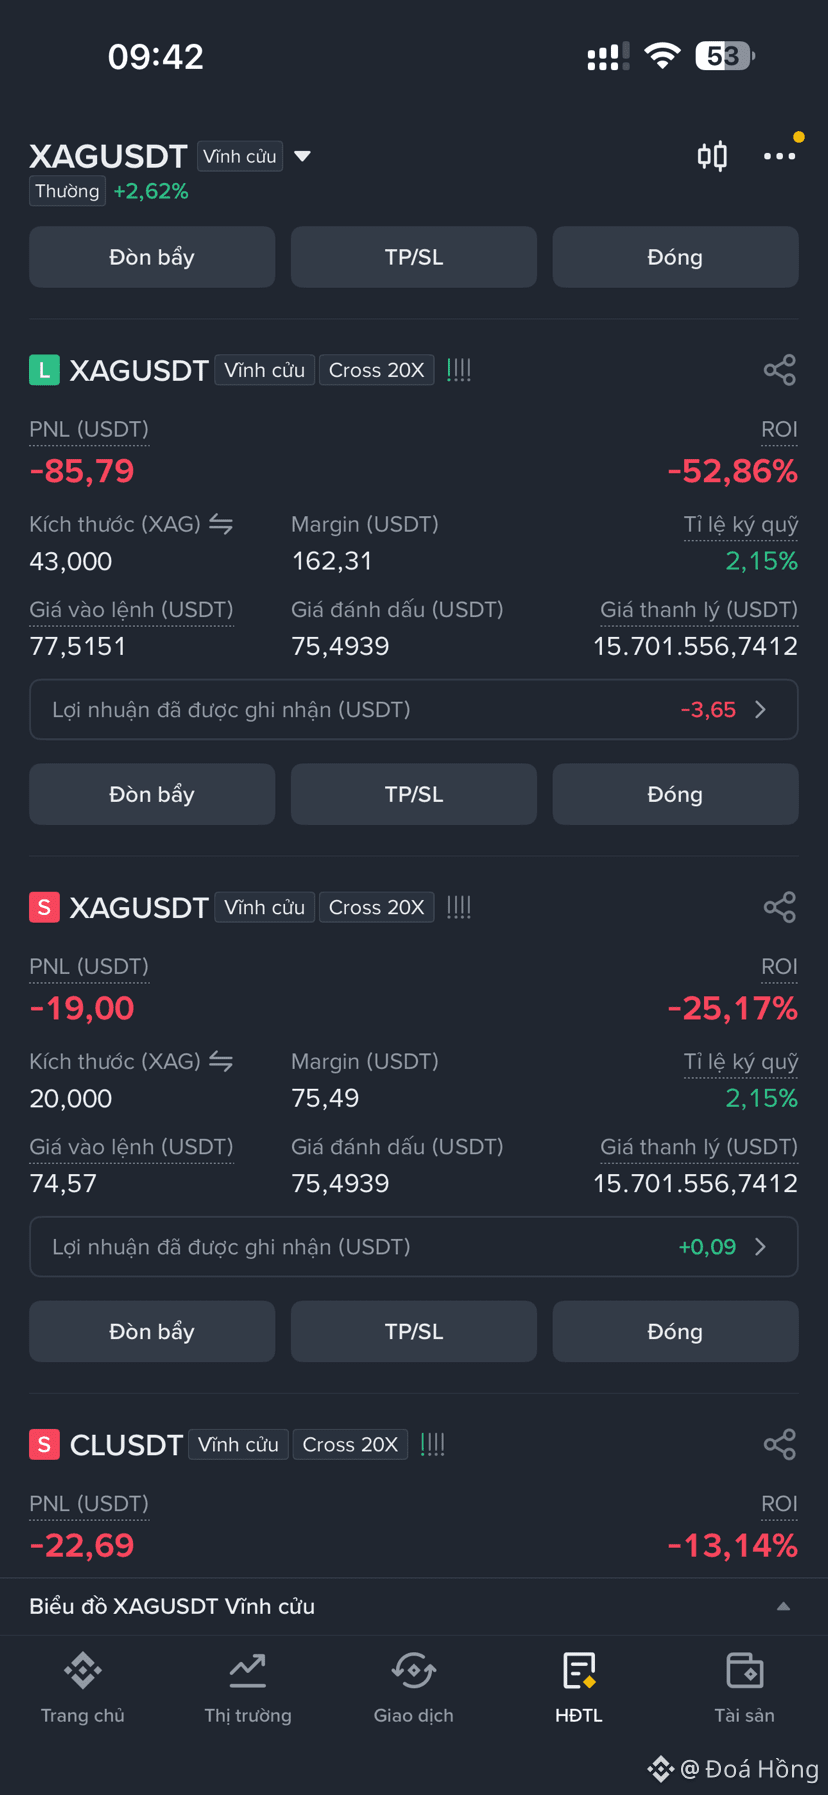Share the XAGUSDT long position
Image resolution: width=828 pixels, height=1795 pixels.
coord(780,370)
